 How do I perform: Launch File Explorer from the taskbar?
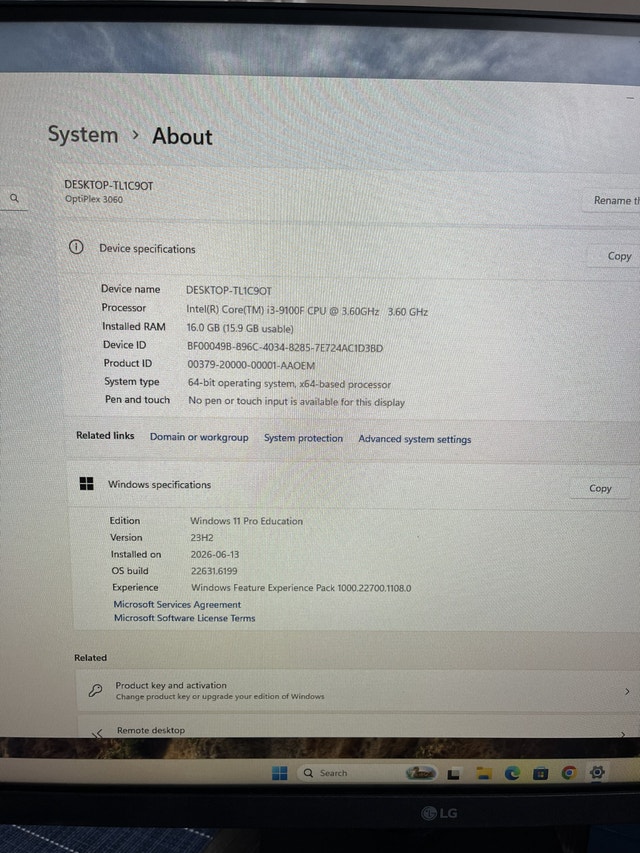click(x=483, y=773)
